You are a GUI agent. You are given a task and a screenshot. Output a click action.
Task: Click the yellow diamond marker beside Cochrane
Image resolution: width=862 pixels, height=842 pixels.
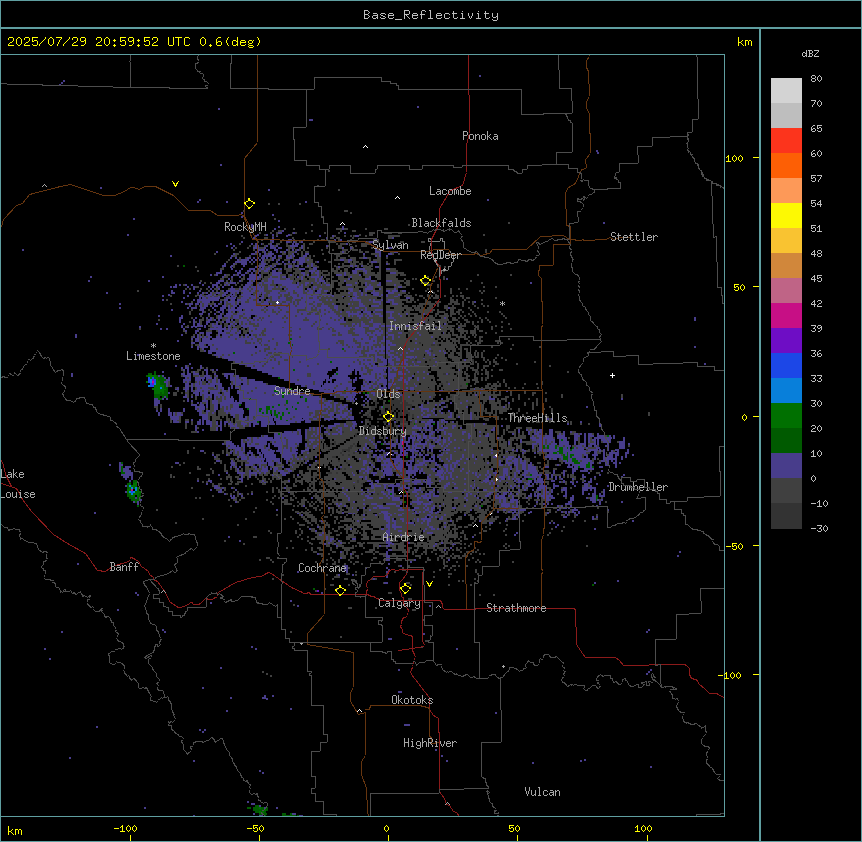point(340,590)
